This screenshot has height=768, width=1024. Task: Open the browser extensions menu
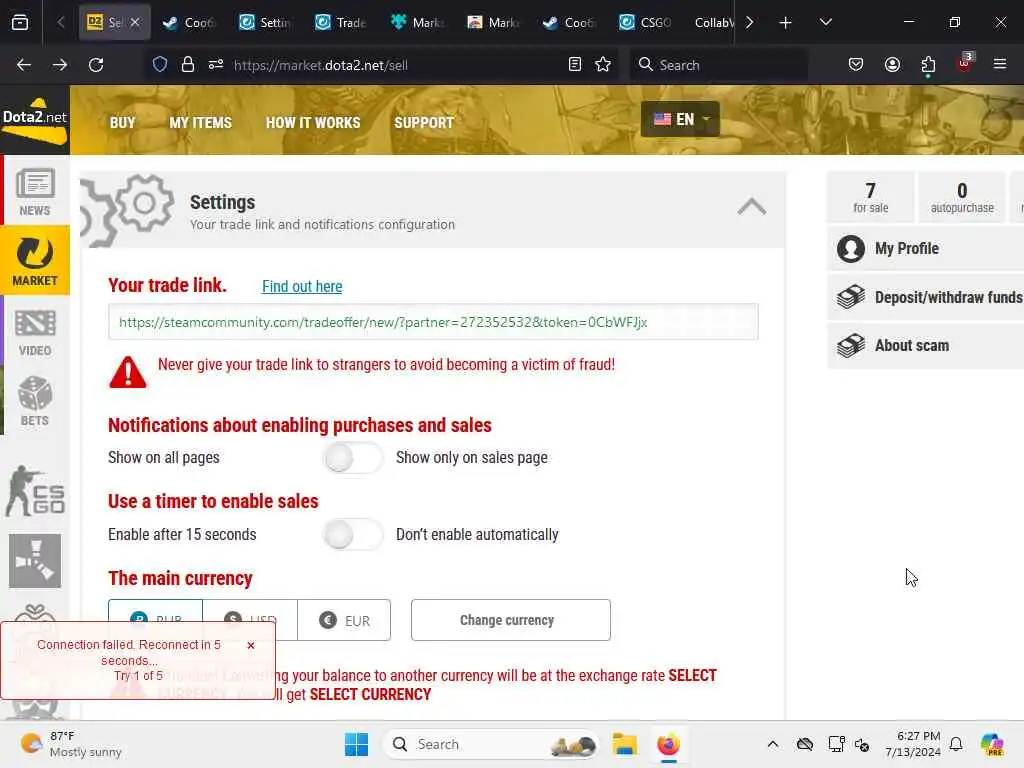tap(928, 65)
